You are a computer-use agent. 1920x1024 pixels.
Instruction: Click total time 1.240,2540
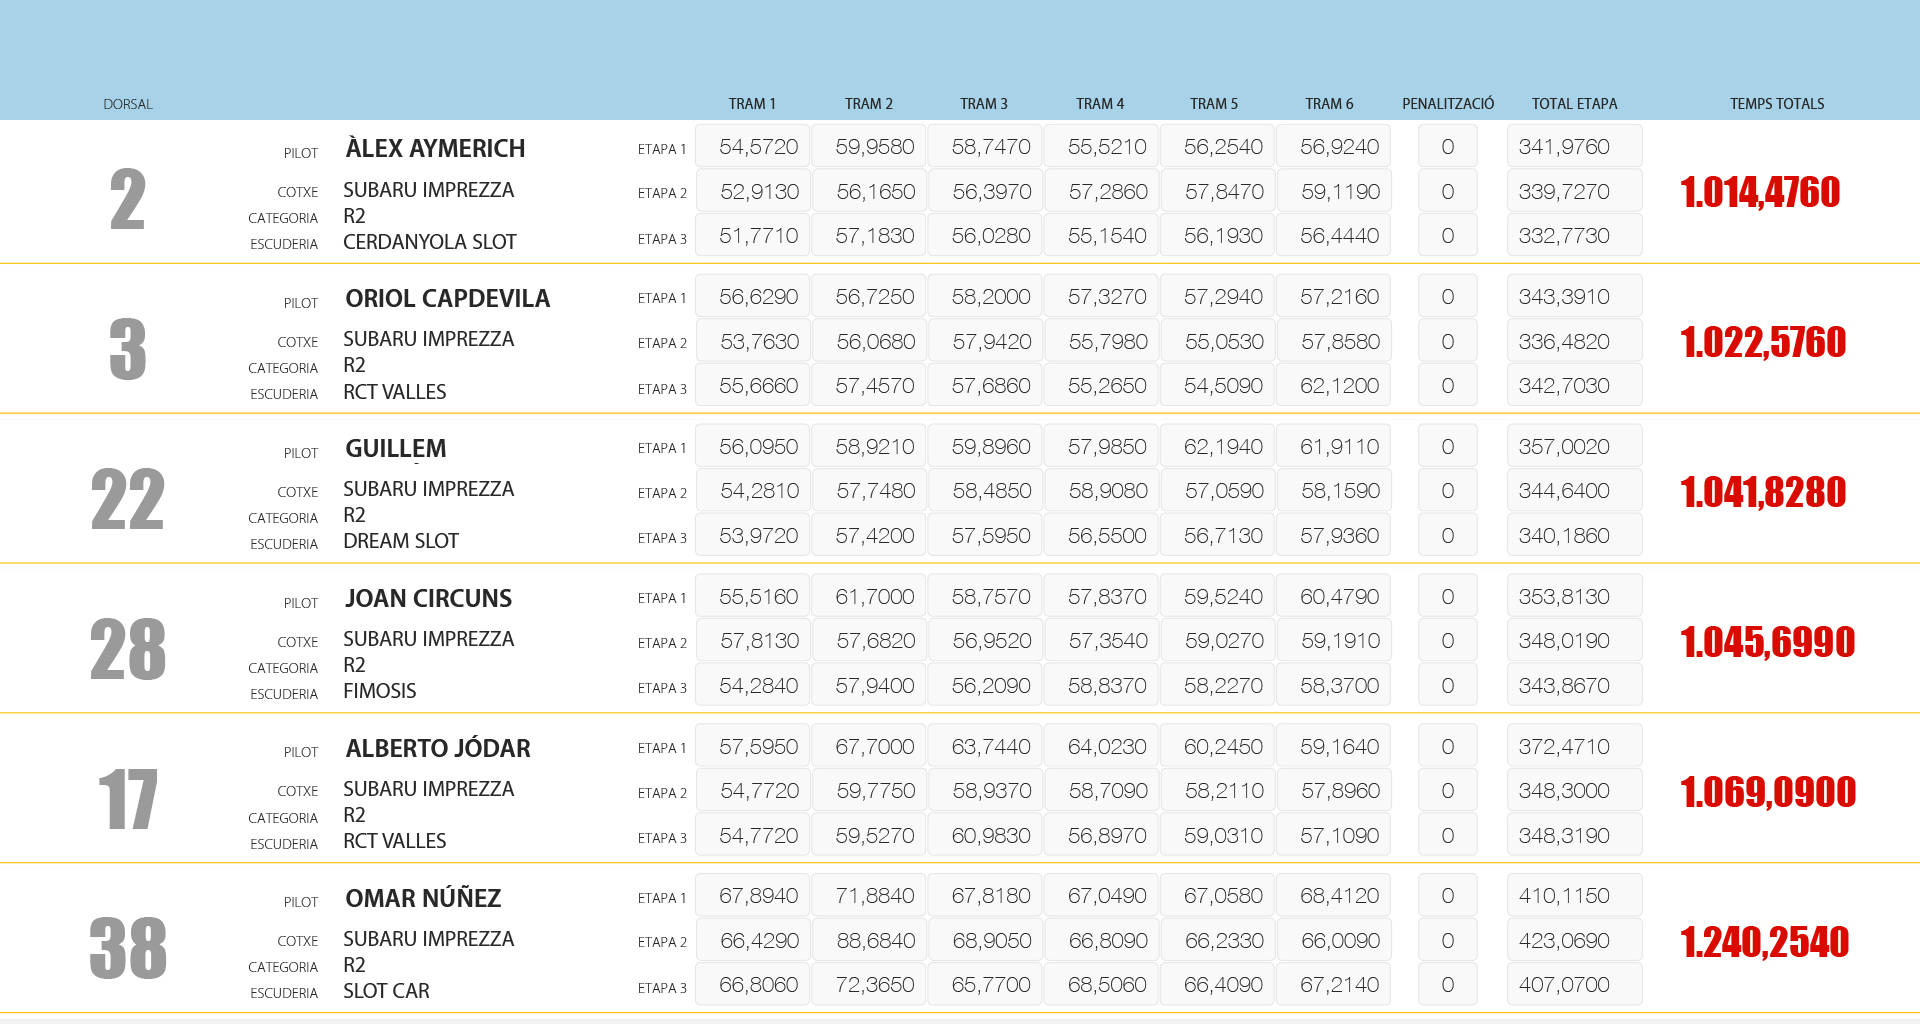coord(1764,942)
